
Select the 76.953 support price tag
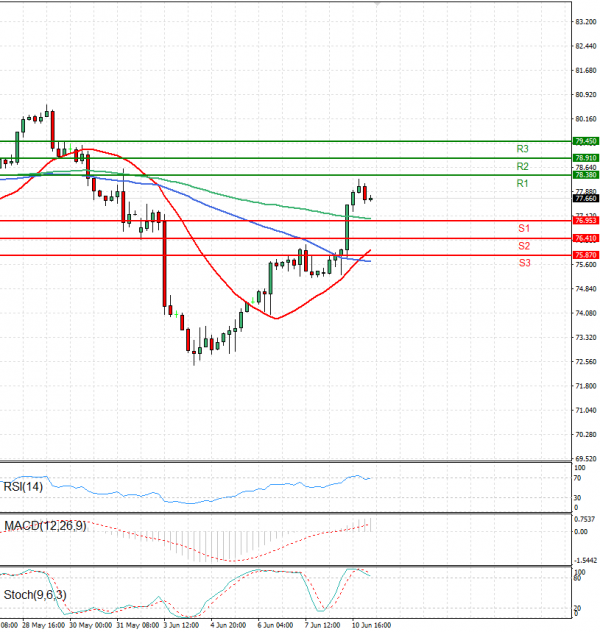[x=585, y=220]
